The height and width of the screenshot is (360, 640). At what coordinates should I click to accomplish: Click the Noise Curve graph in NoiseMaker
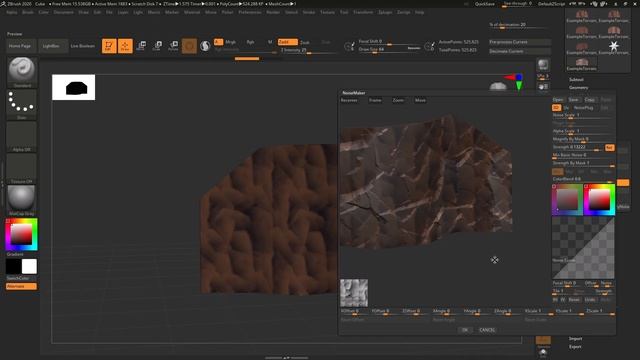click(583, 248)
